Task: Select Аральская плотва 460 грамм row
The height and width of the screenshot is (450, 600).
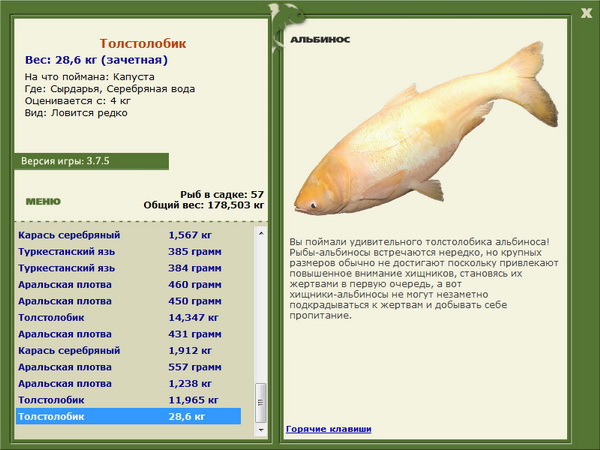Action: point(129,284)
